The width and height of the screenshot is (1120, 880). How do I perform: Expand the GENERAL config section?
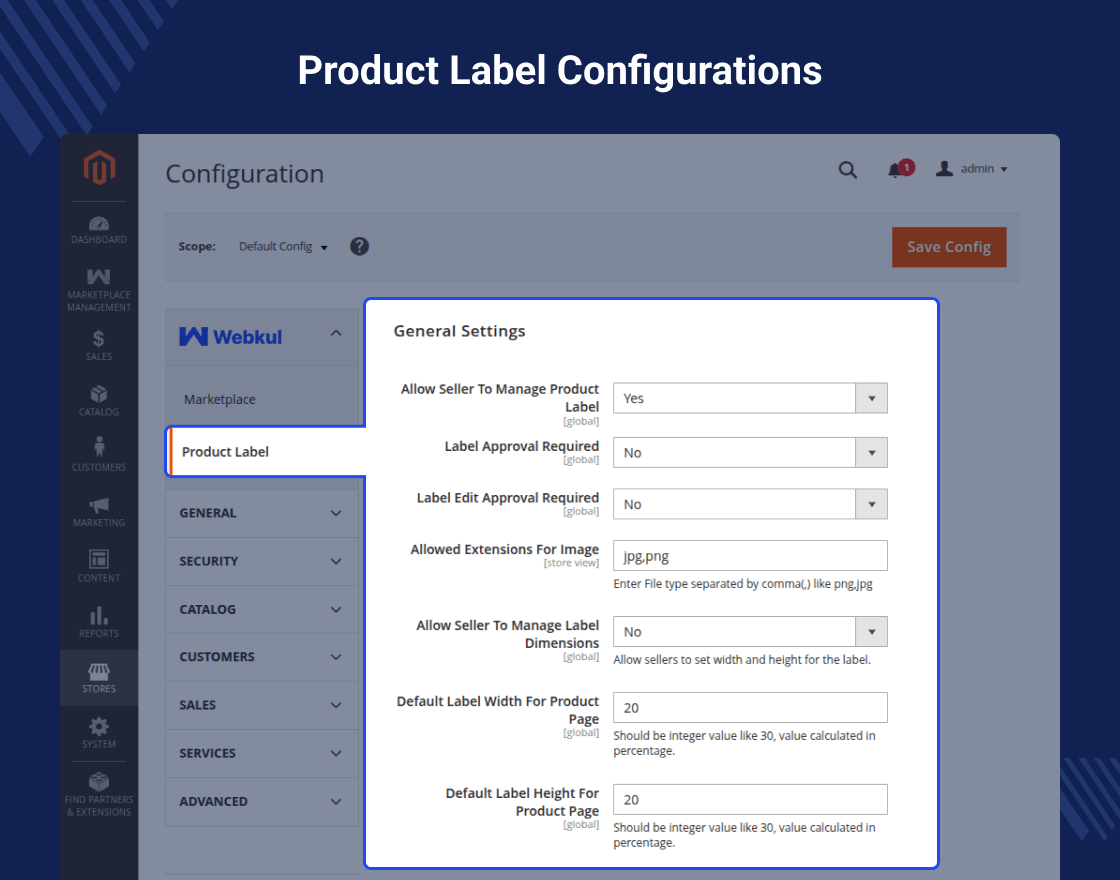tap(262, 513)
